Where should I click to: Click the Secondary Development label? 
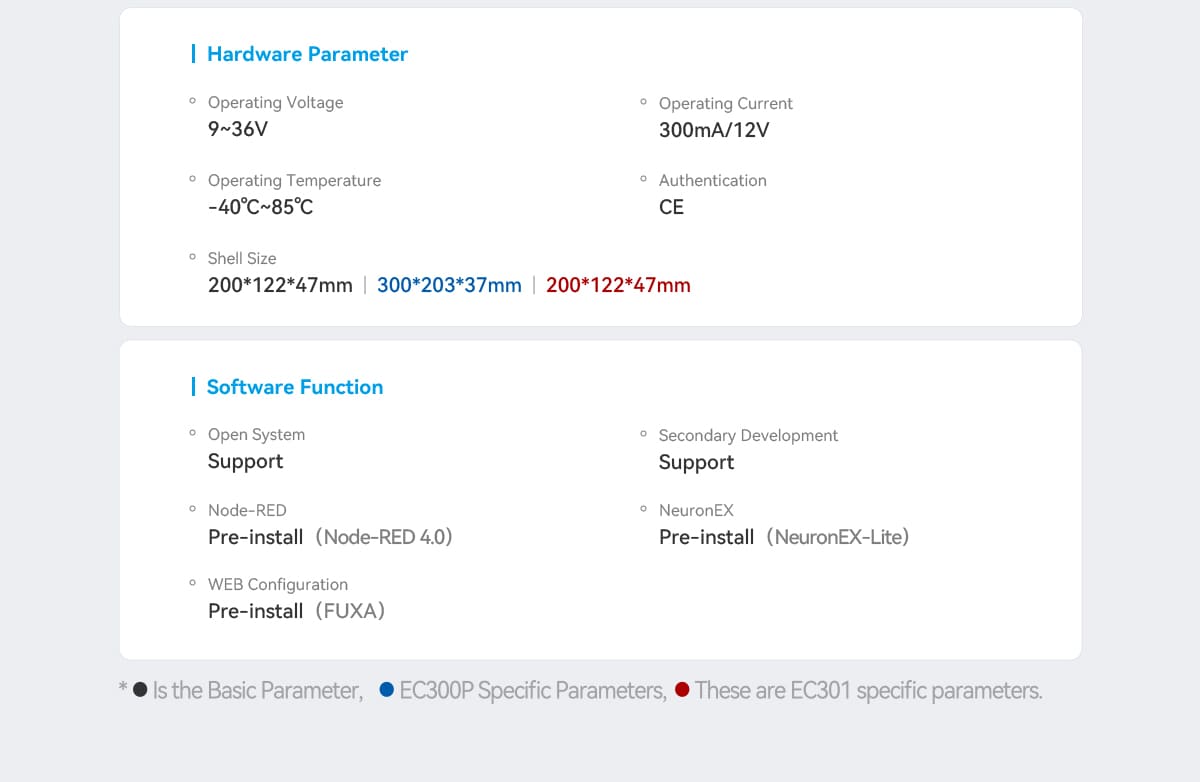coord(748,435)
